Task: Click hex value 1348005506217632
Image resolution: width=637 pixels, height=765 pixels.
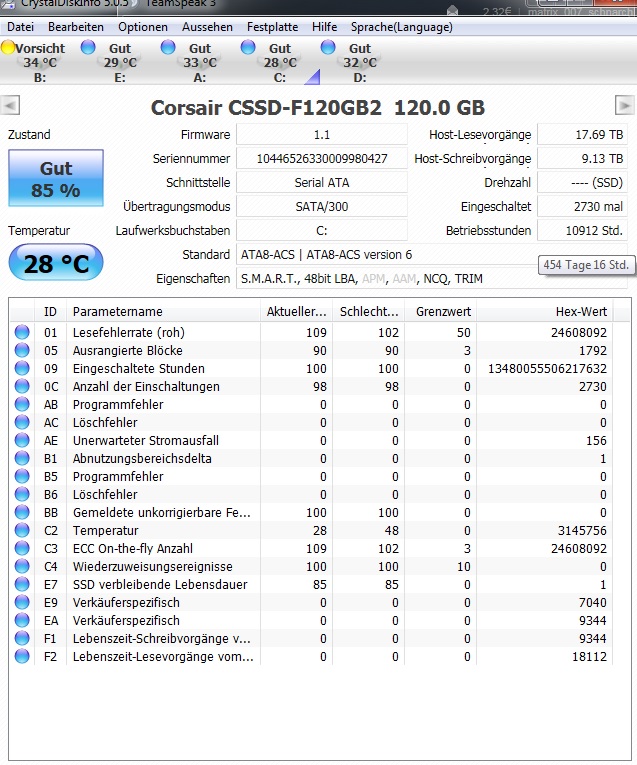Action: tap(547, 368)
